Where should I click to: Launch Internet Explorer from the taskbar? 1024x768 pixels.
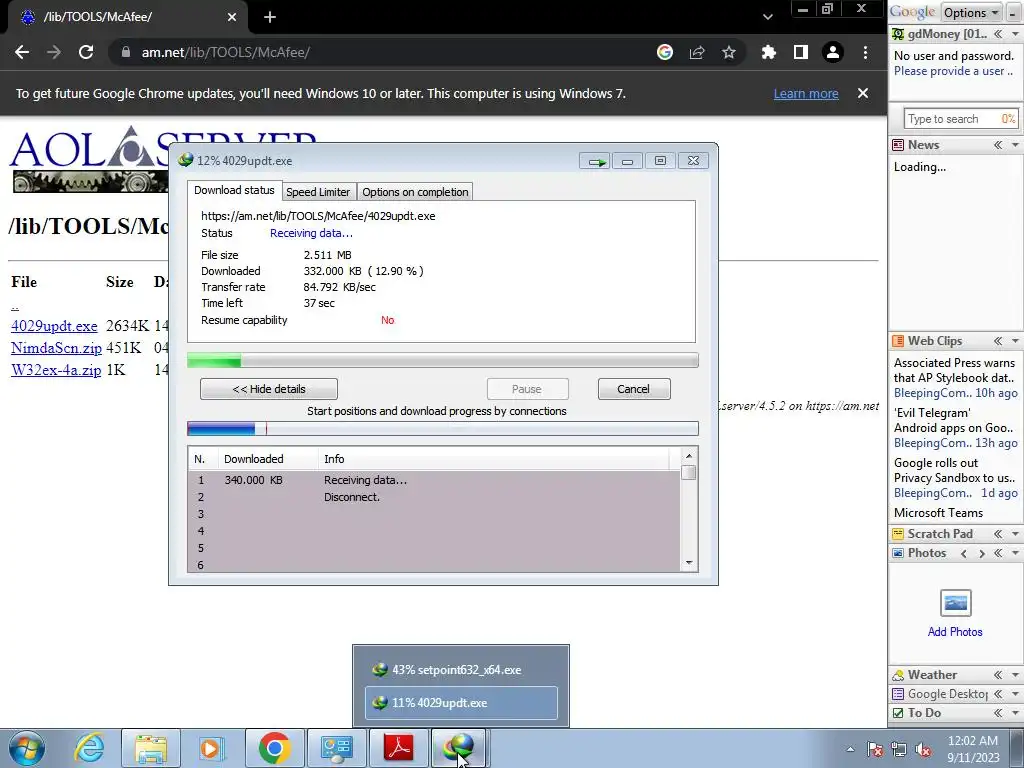[88, 748]
